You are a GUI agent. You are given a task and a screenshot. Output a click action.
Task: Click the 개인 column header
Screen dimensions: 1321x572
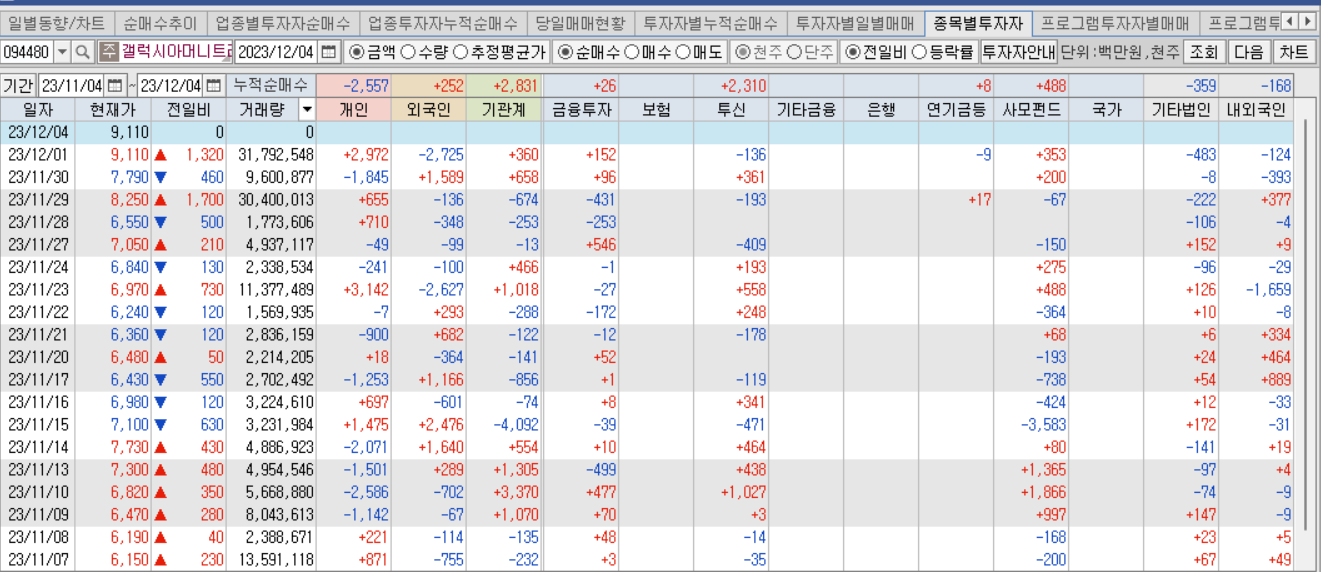tap(354, 110)
